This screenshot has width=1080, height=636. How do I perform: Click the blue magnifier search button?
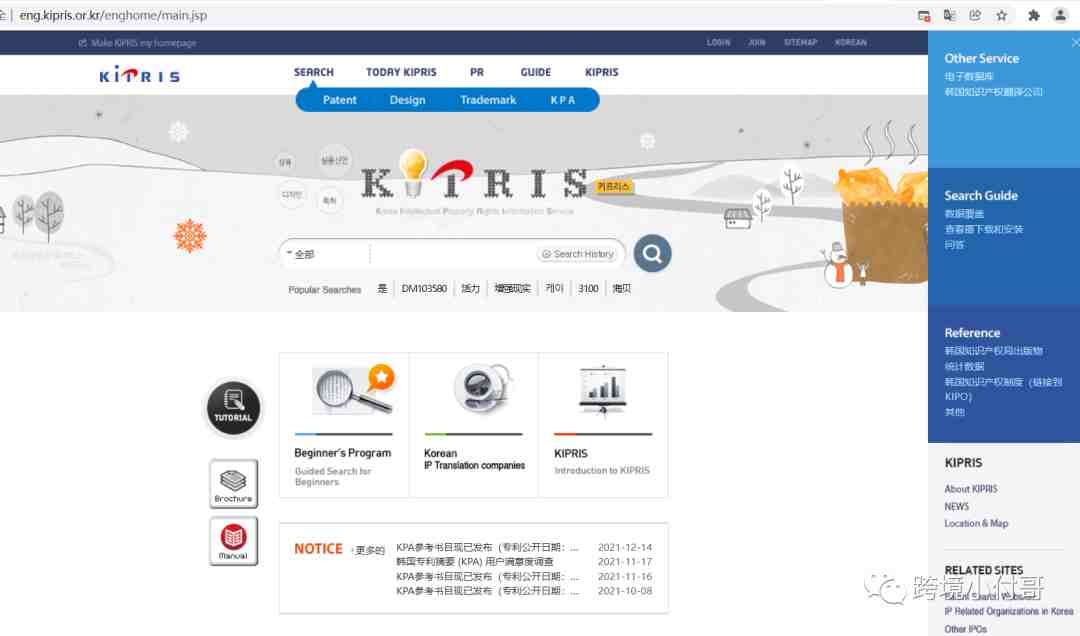652,254
